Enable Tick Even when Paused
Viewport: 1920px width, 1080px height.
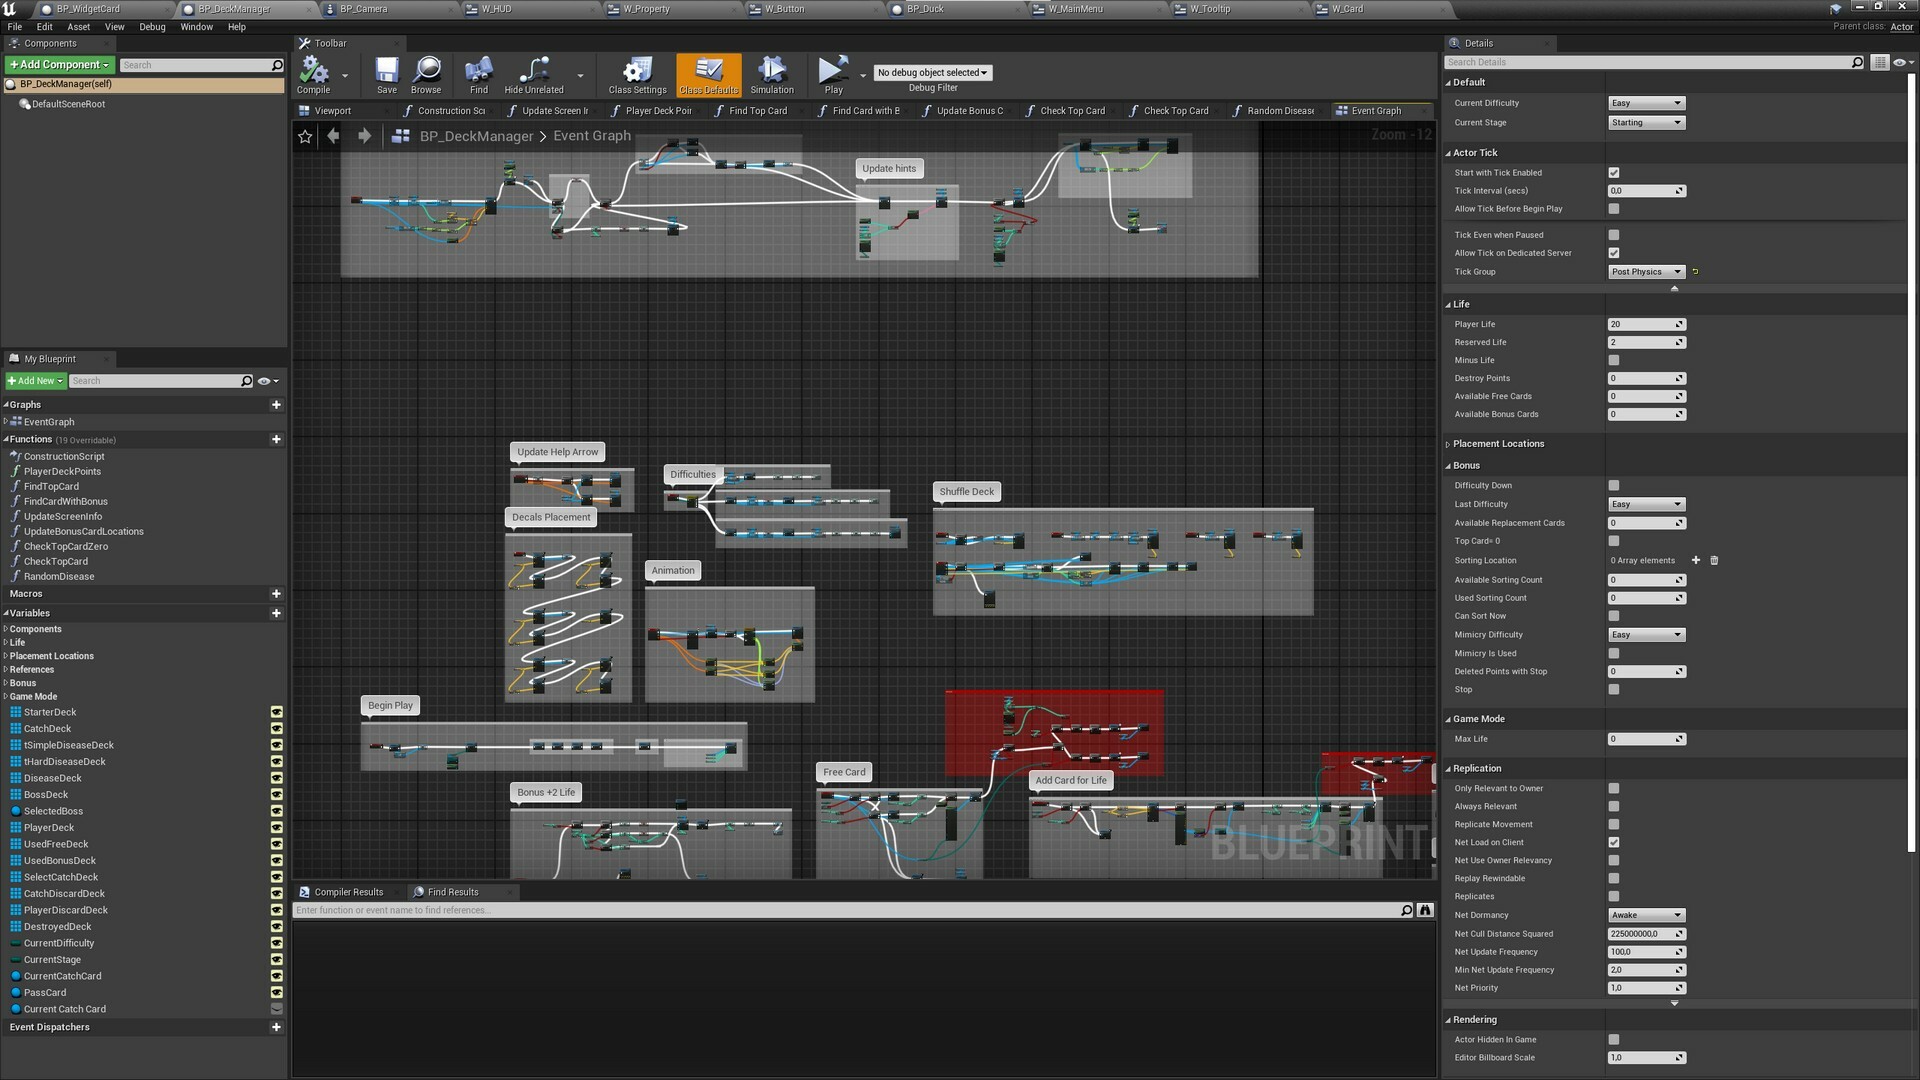coord(1613,234)
